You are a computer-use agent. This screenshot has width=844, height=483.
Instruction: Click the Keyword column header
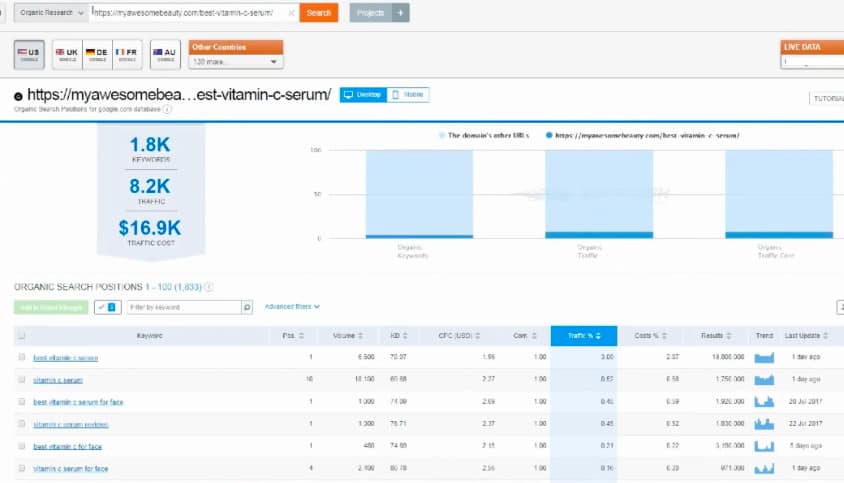149,335
